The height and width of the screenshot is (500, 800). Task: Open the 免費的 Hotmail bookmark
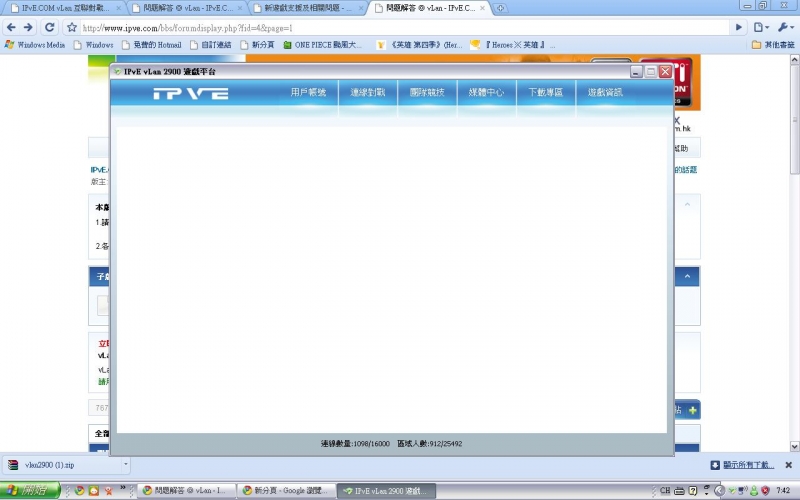click(152, 45)
